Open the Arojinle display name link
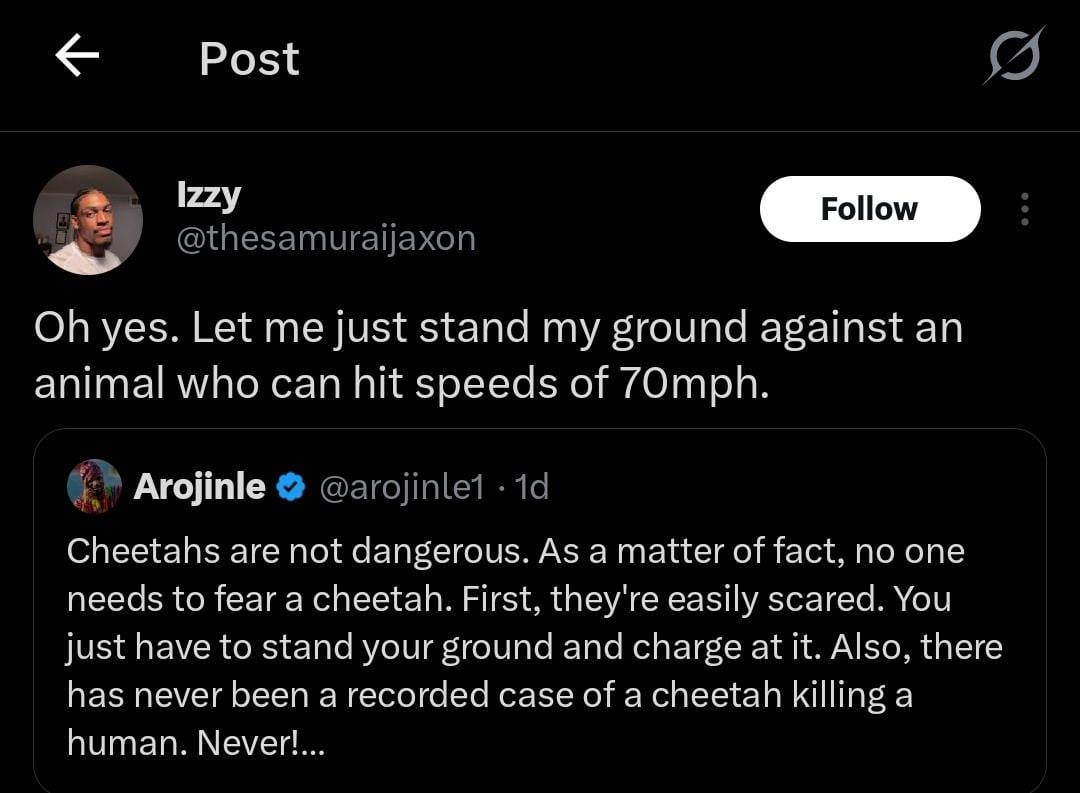The image size is (1080, 793). 199,487
